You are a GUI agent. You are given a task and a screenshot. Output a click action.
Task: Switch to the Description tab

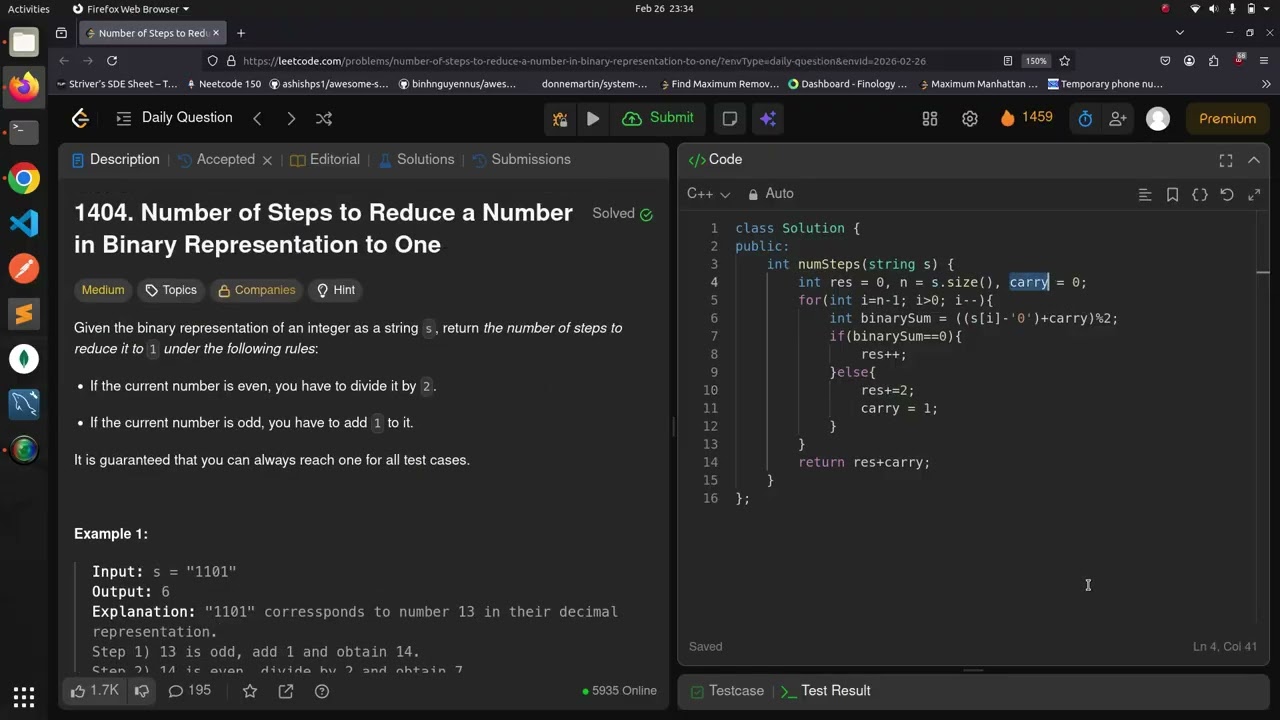click(115, 159)
